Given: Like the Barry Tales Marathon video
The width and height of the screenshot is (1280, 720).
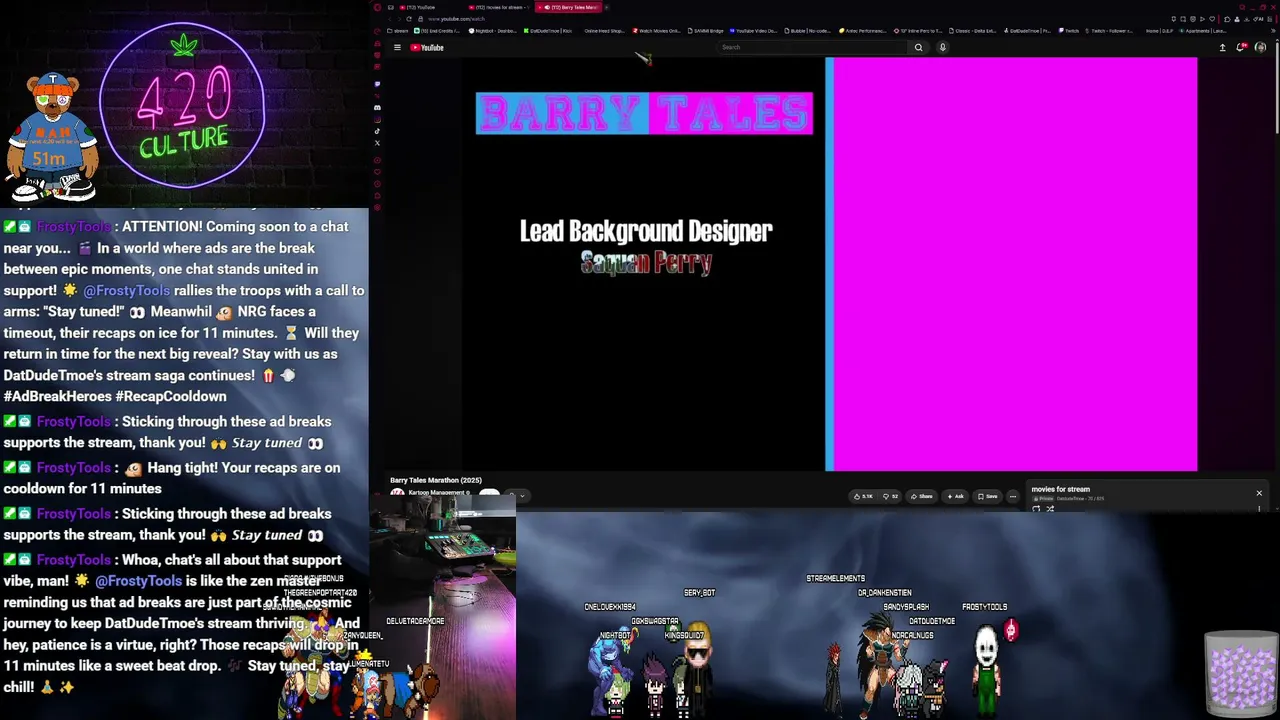Looking at the screenshot, I should (863, 496).
